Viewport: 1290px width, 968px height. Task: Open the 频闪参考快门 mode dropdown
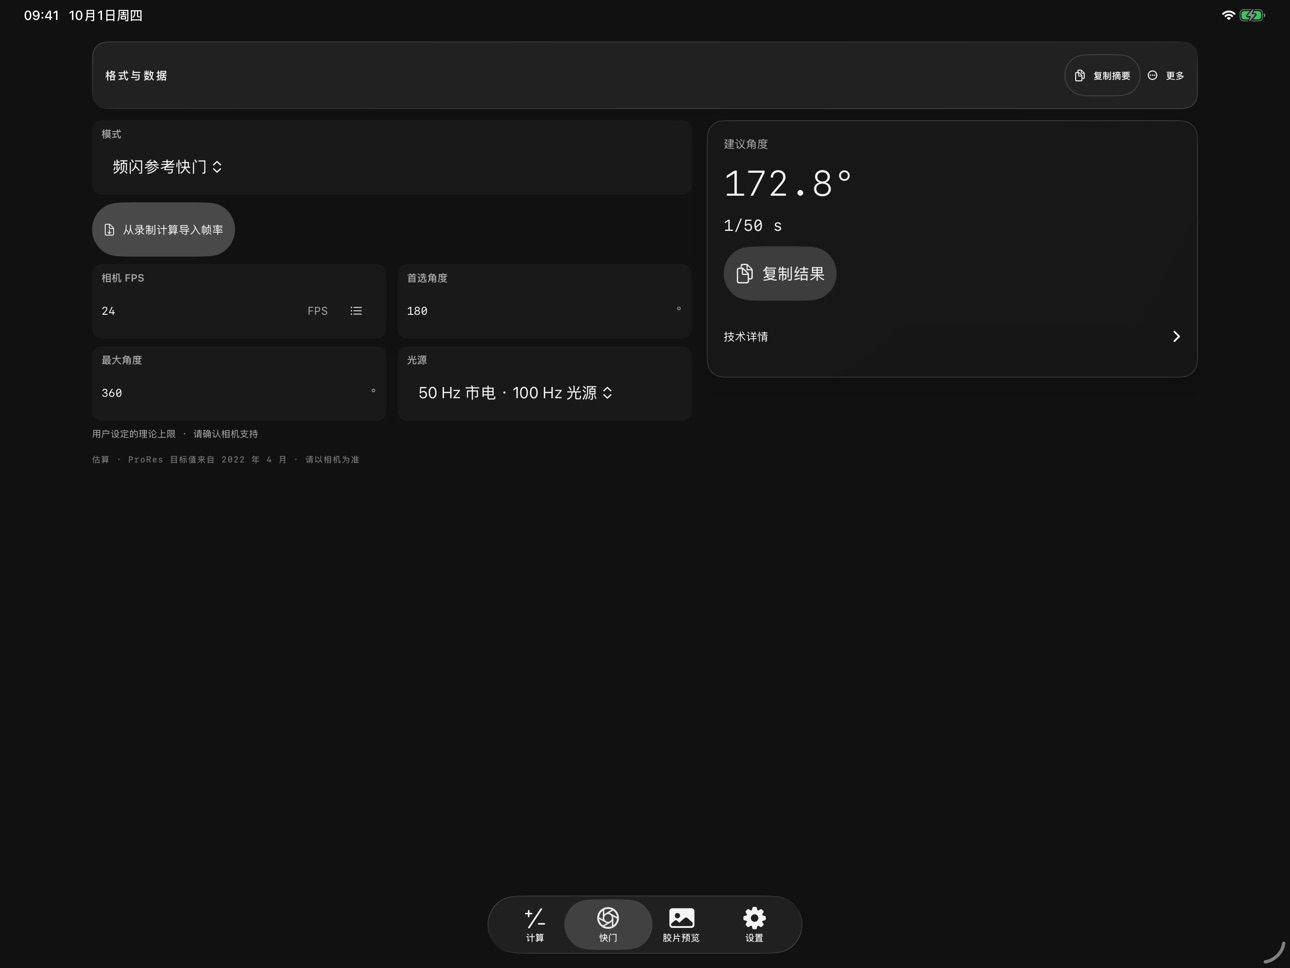click(x=167, y=167)
